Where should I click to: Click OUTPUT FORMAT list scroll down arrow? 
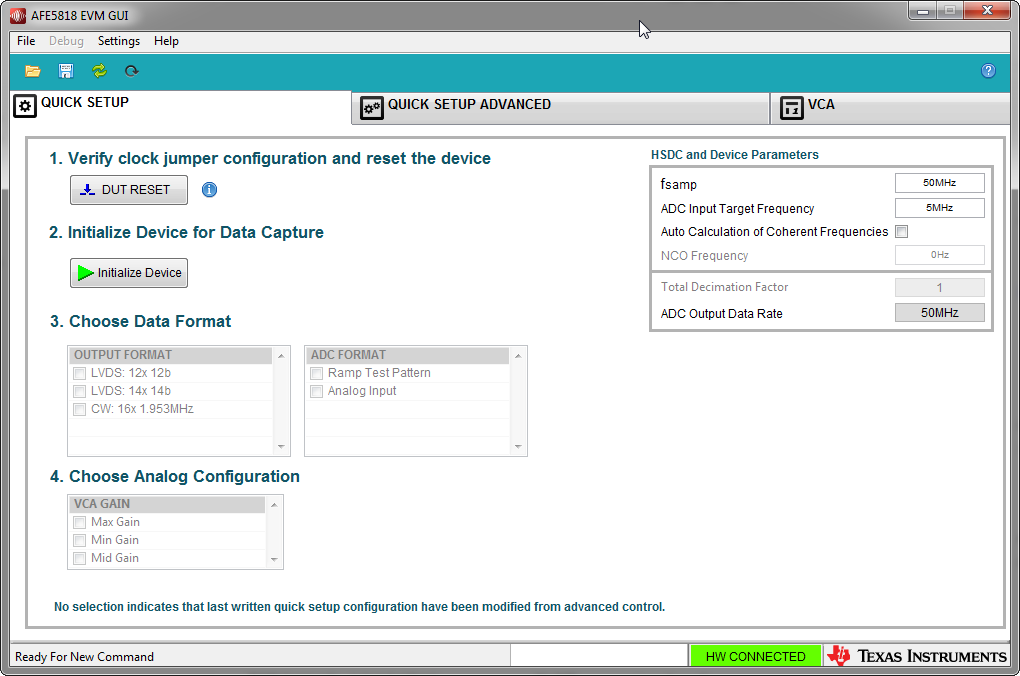[x=281, y=446]
